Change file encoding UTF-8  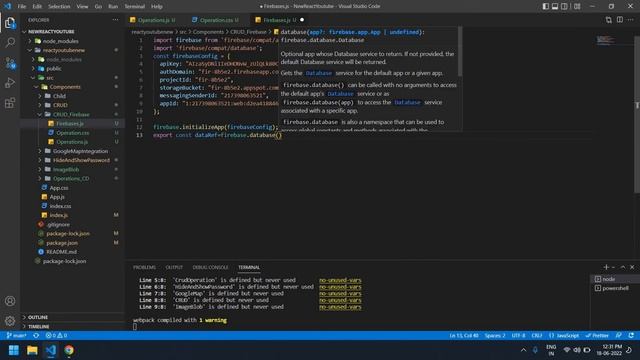[x=518, y=336]
